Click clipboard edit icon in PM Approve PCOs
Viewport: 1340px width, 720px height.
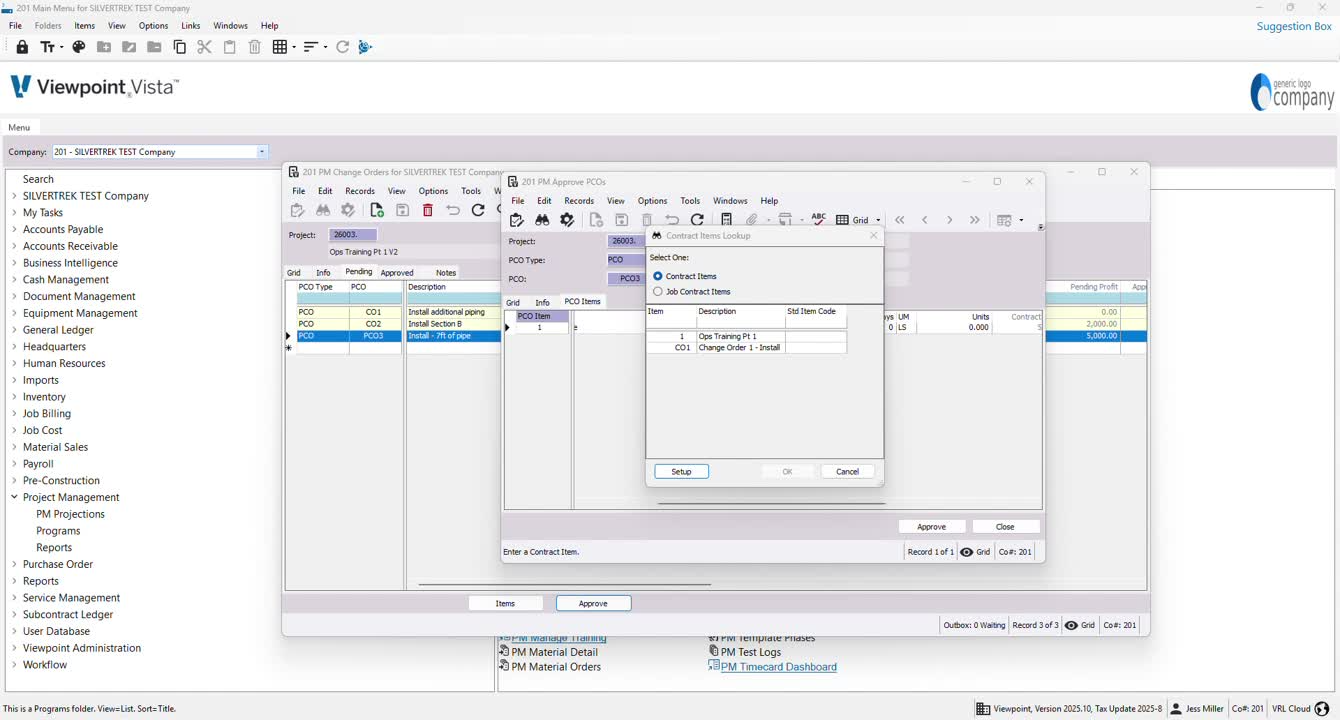[517, 220]
